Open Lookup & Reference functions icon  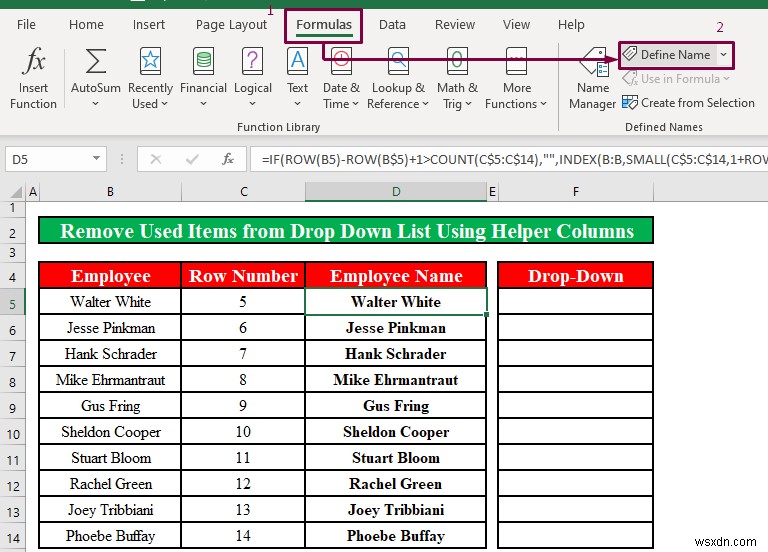click(398, 61)
